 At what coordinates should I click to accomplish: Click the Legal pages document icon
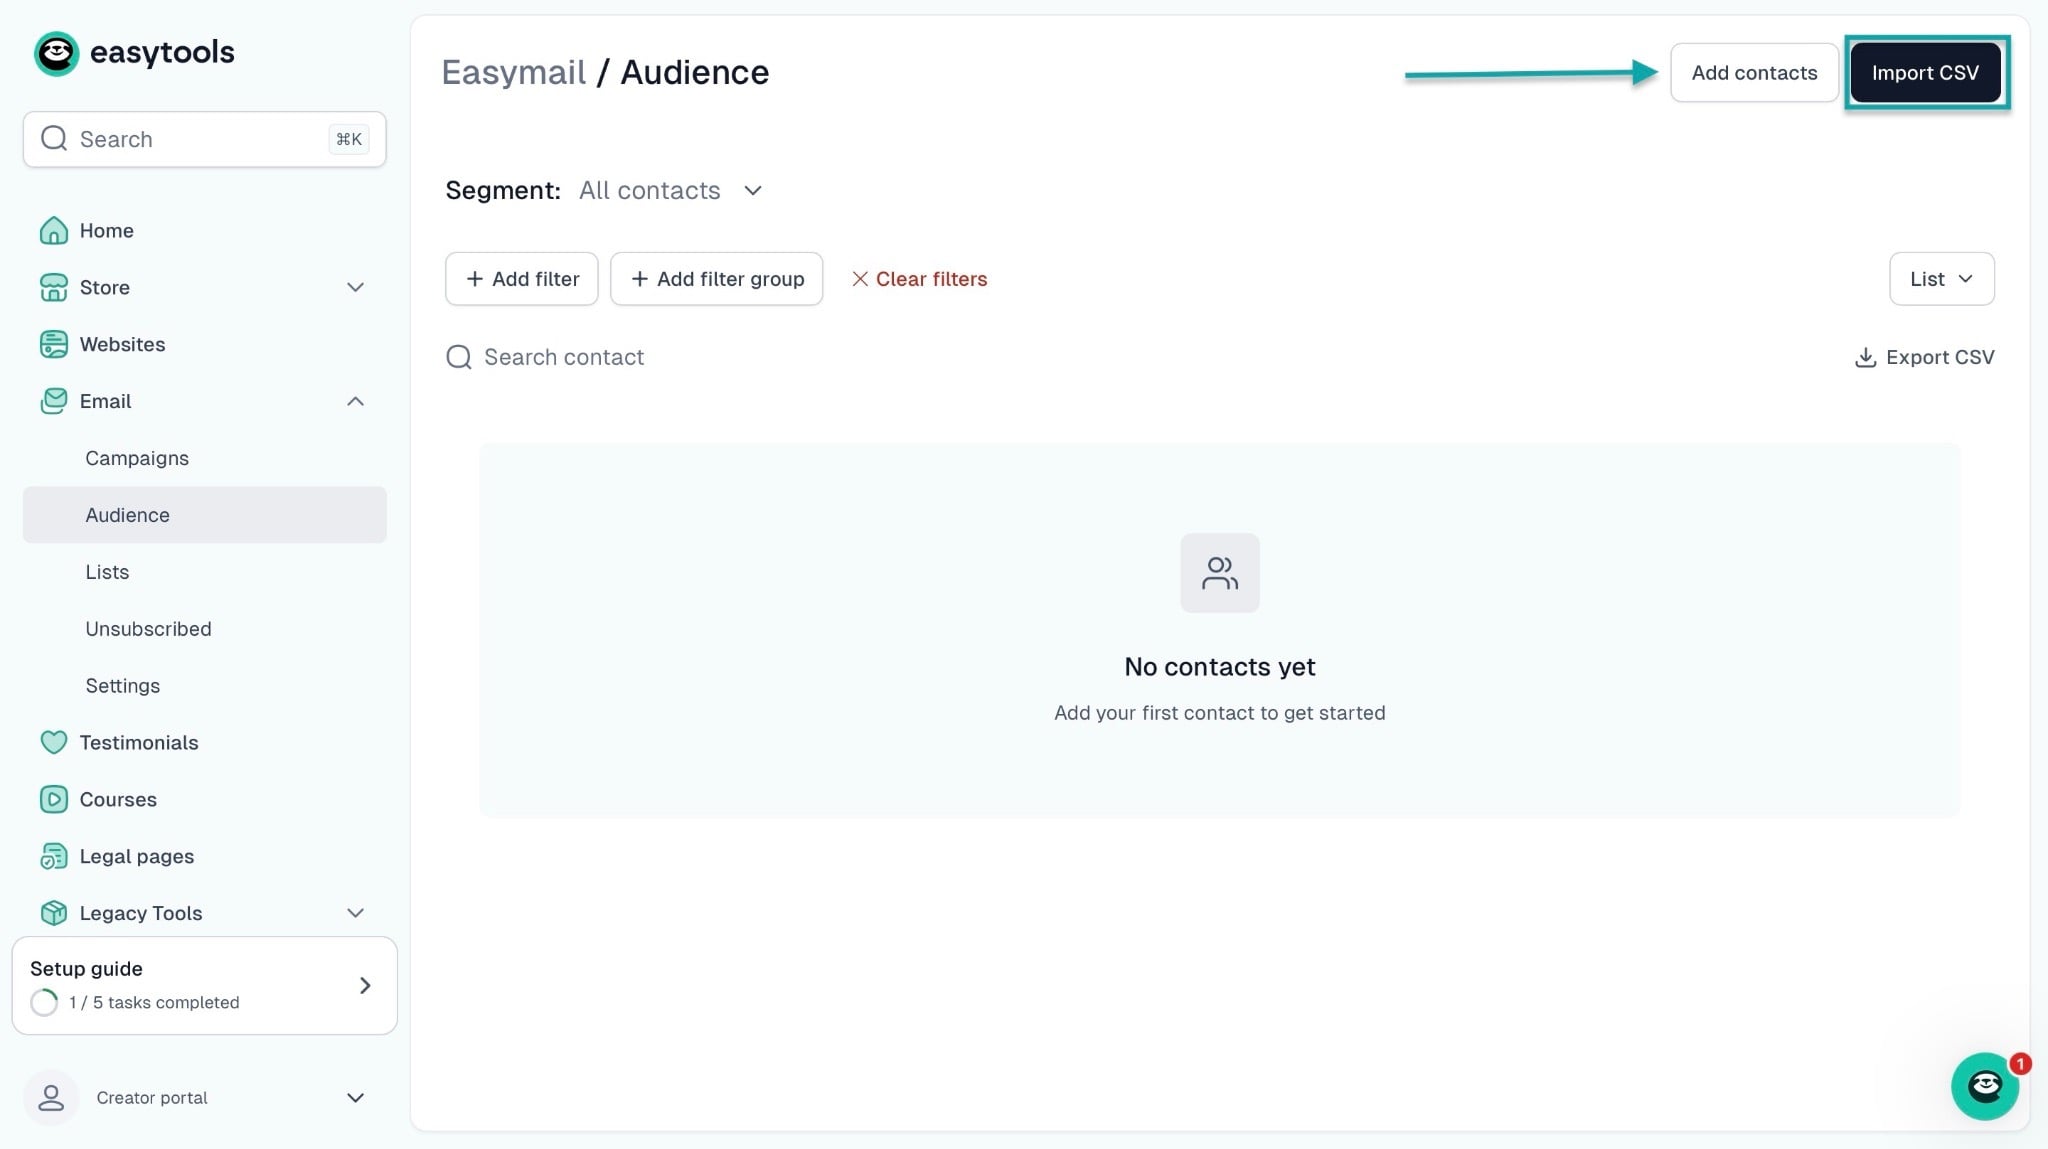pyautogui.click(x=54, y=857)
